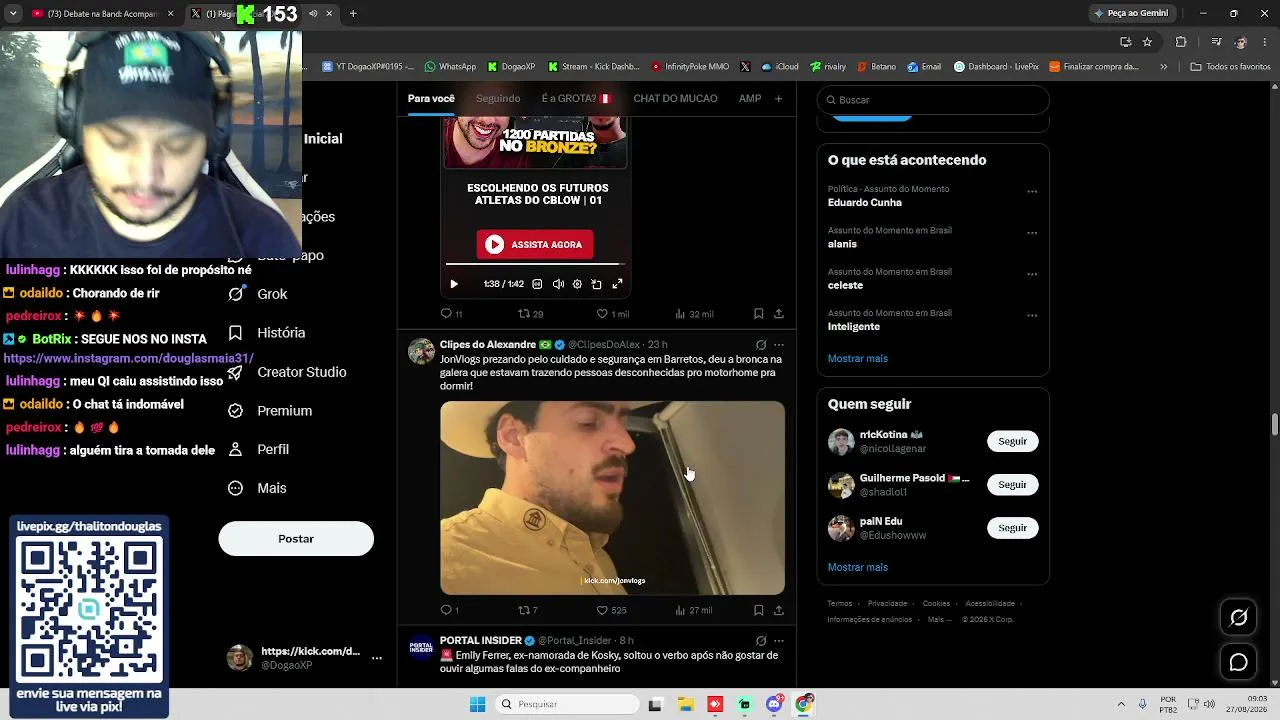The image size is (1280, 720).
Task: Open more options on PORTAL INSIDER post
Action: (779, 641)
